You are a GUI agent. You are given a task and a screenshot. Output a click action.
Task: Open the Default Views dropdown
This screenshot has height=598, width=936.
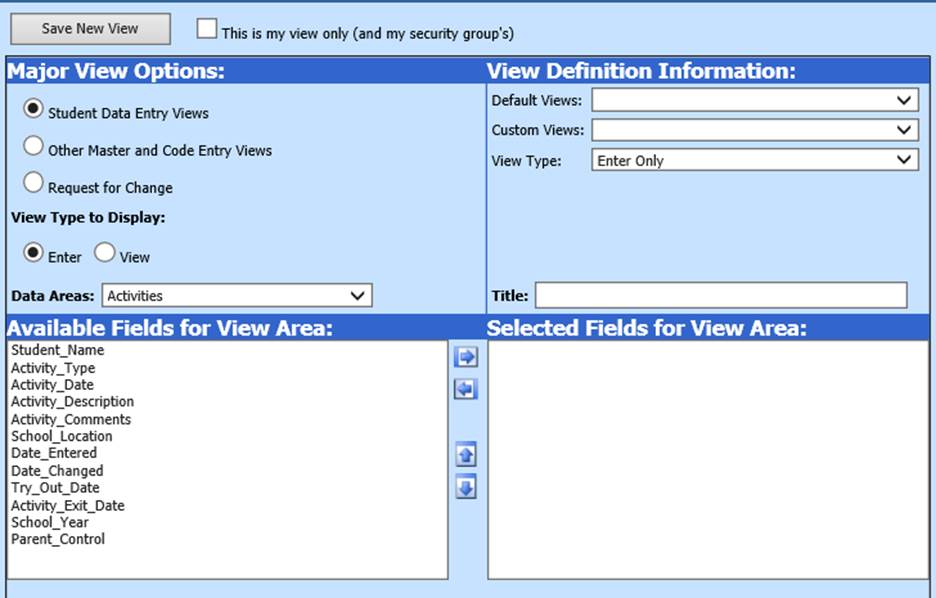pos(755,100)
